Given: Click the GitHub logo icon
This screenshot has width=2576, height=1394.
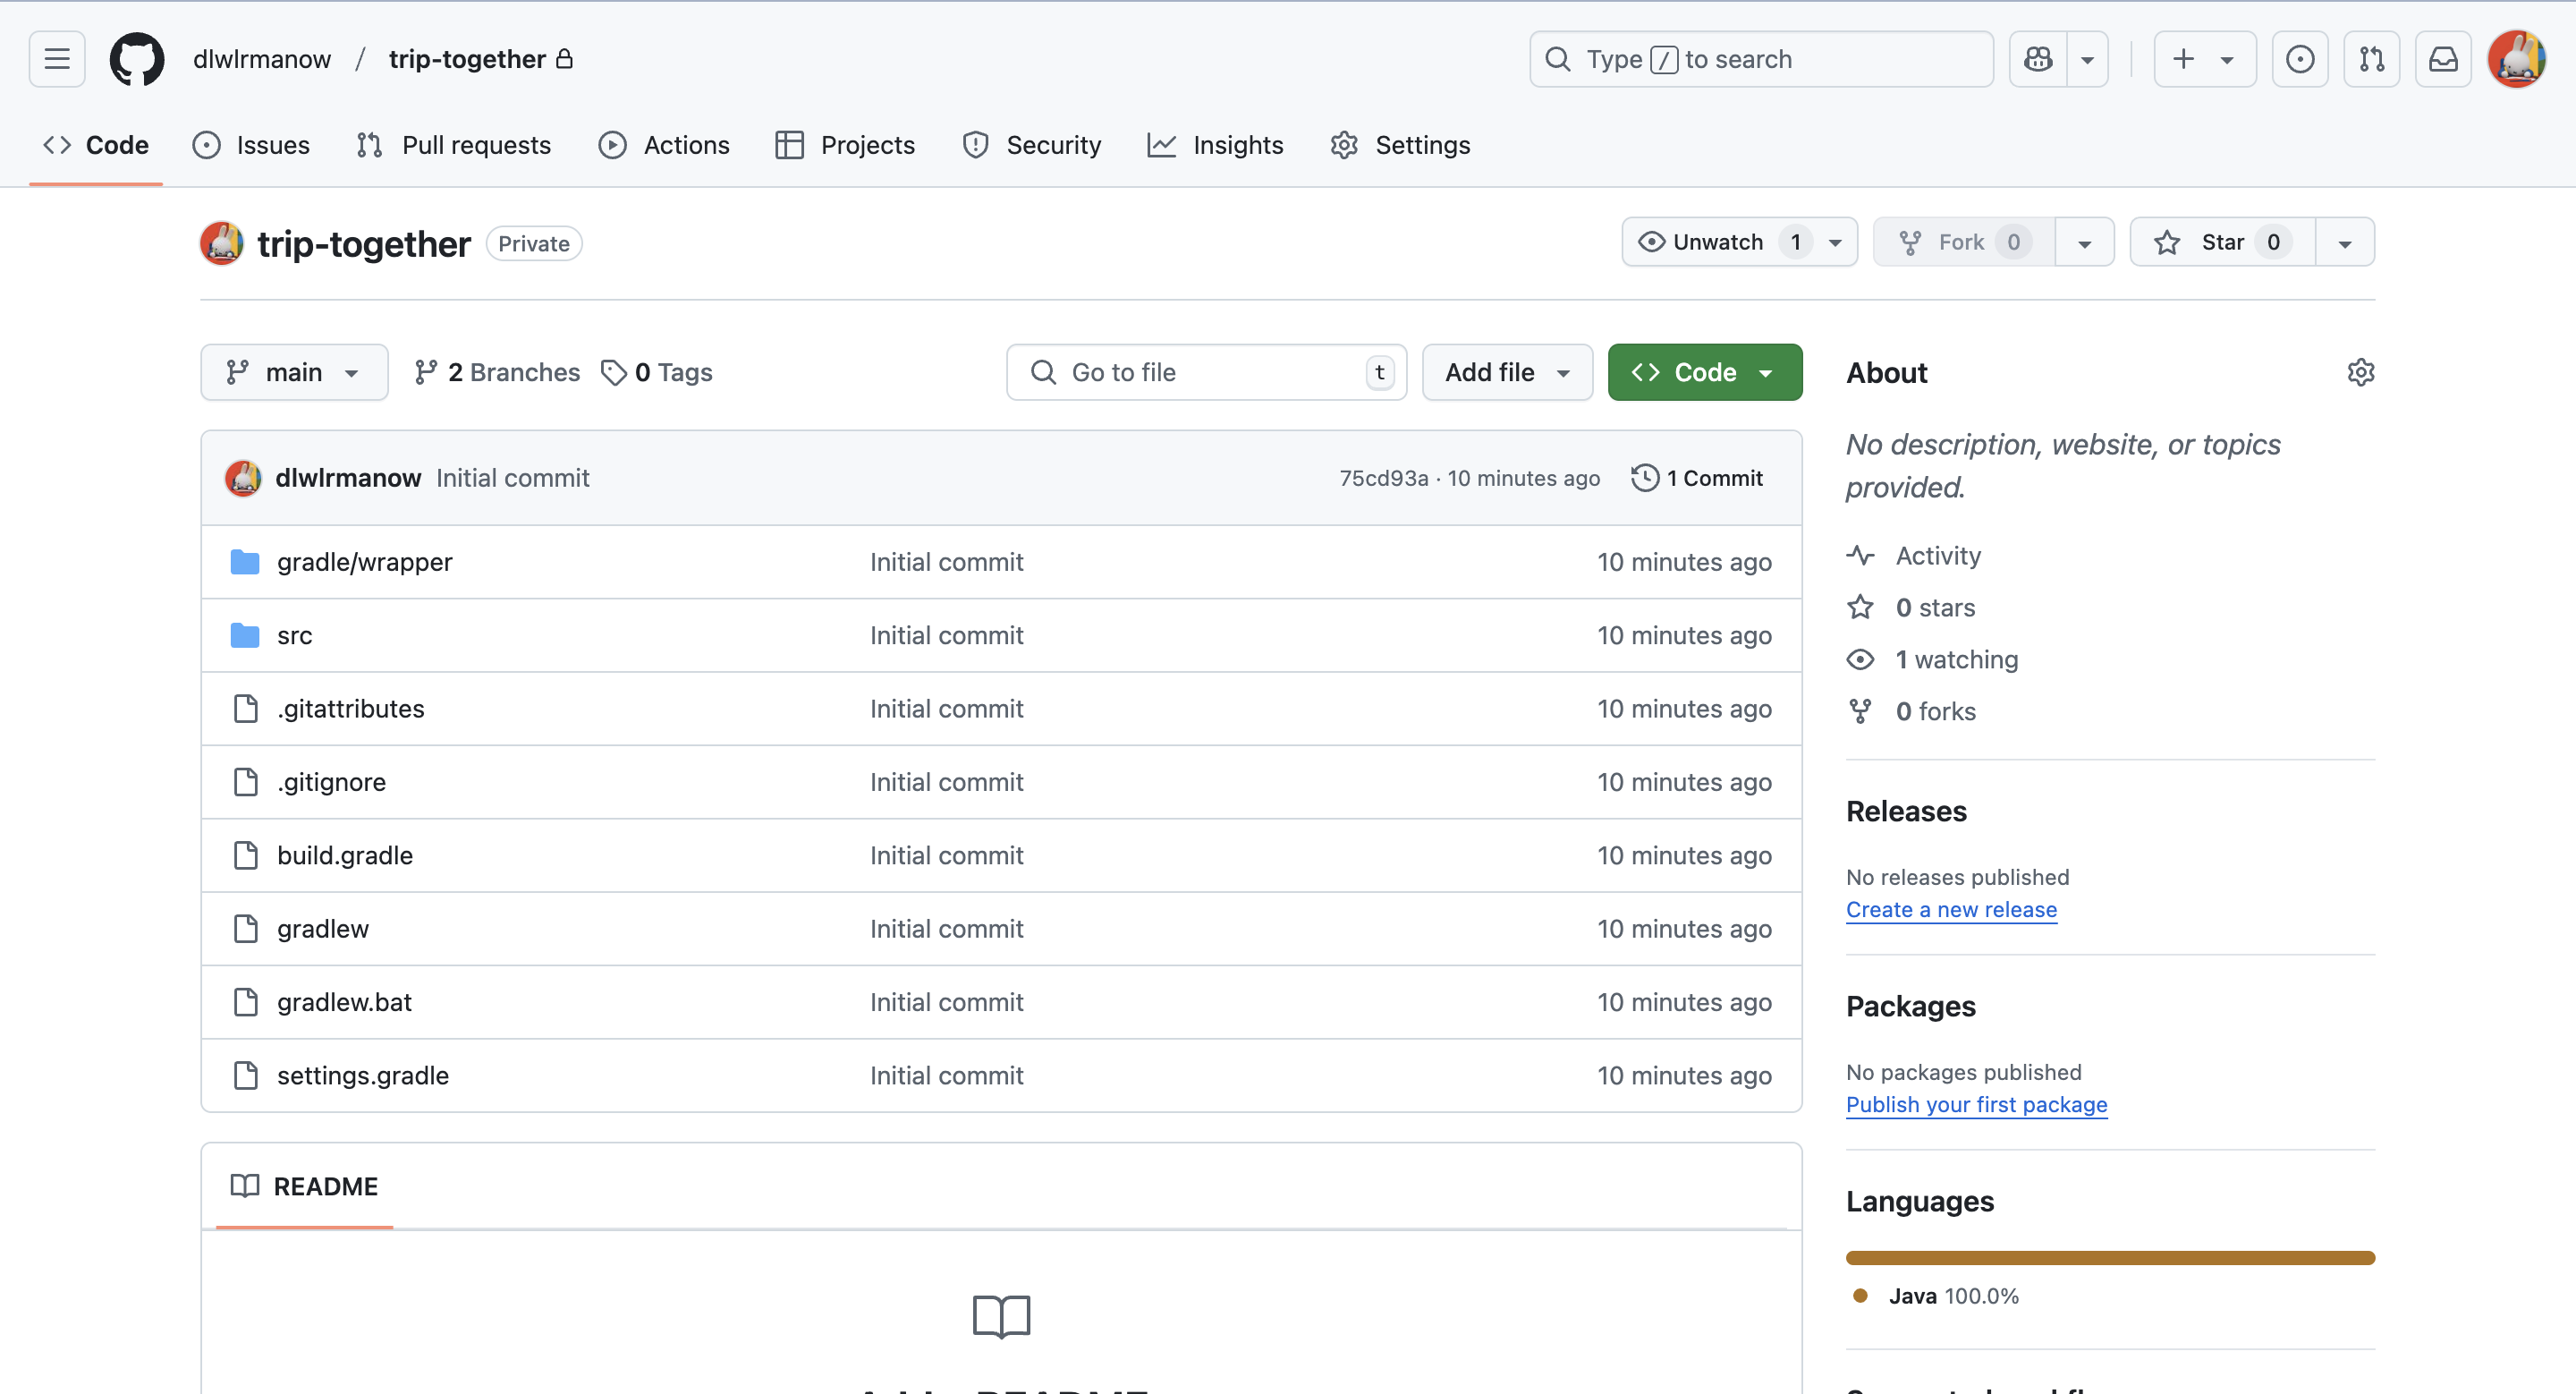Looking at the screenshot, I should click(x=137, y=59).
